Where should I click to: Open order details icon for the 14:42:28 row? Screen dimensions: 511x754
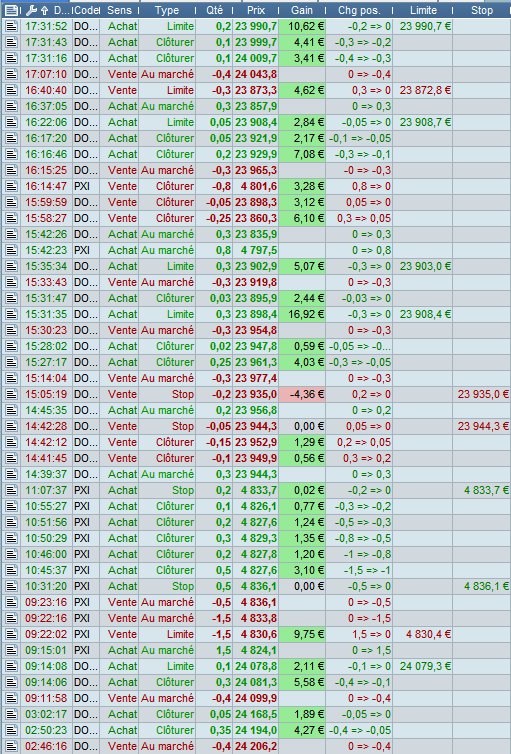pos(12,427)
